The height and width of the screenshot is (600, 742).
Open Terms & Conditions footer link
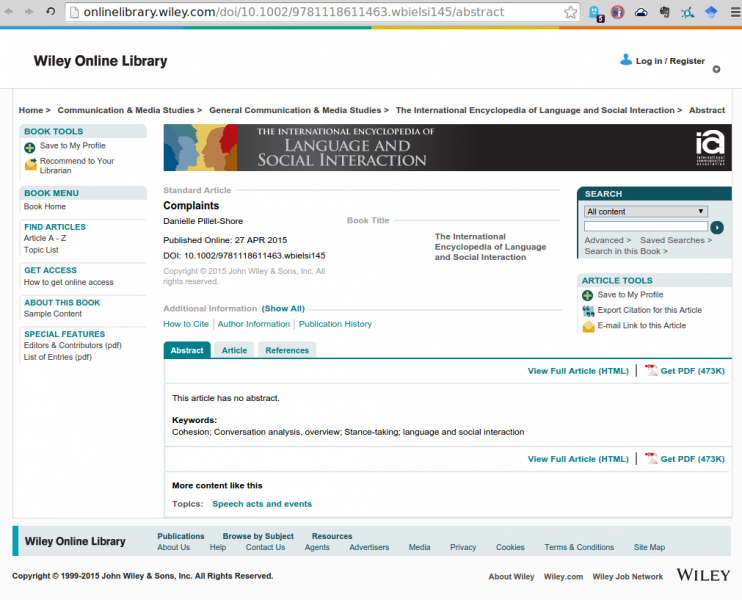(579, 547)
